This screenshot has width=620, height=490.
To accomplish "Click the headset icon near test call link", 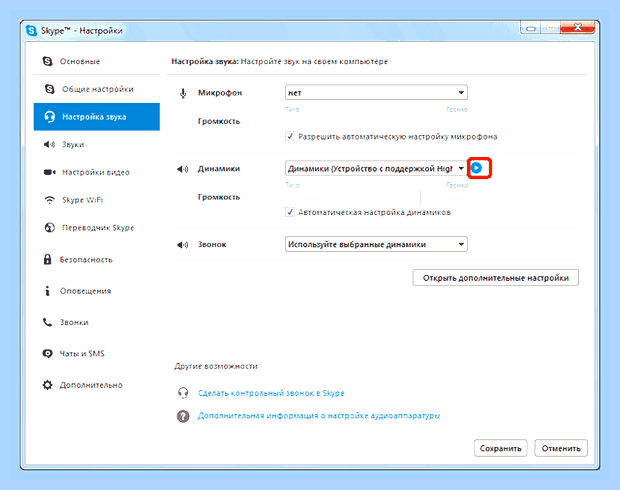I will [183, 393].
